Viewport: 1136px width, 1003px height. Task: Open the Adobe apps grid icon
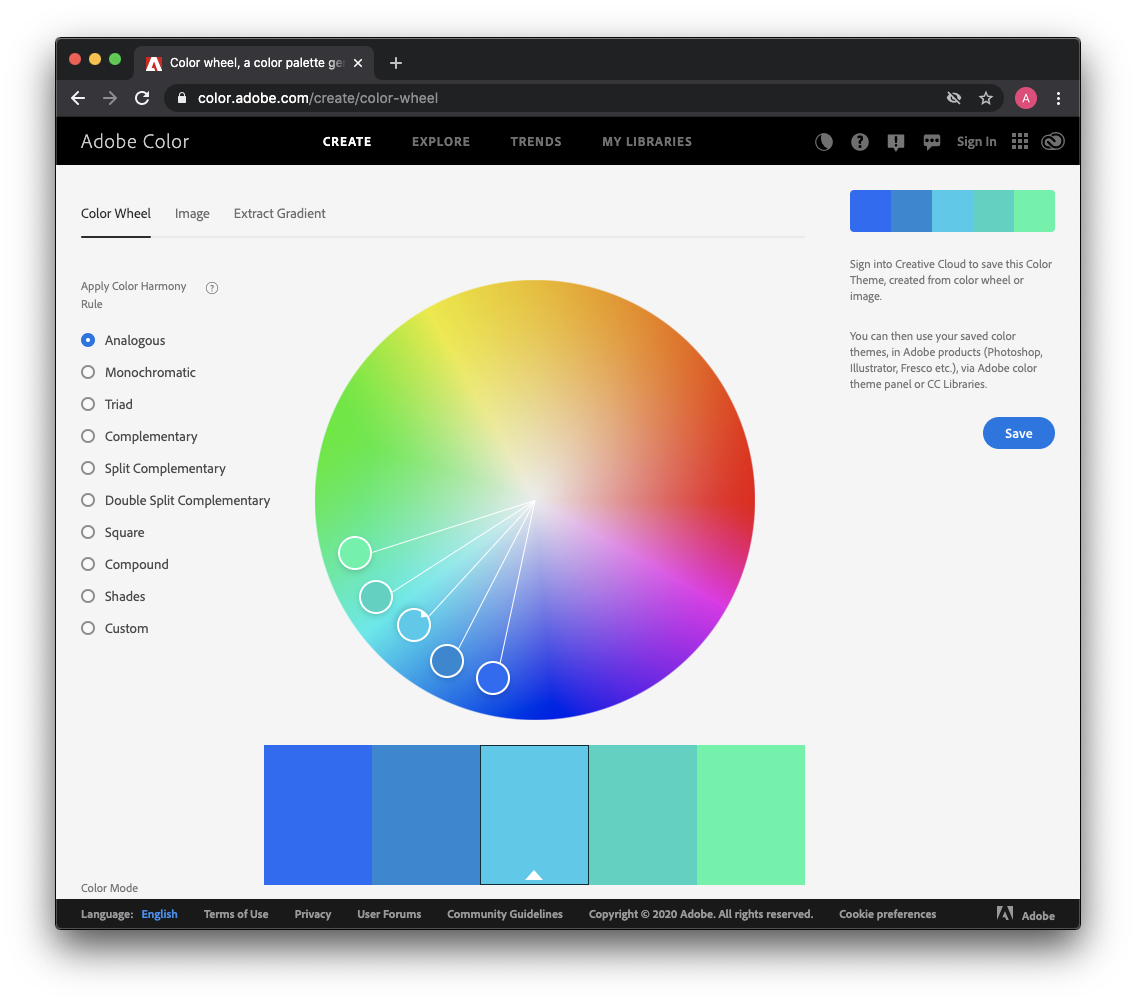point(1020,141)
